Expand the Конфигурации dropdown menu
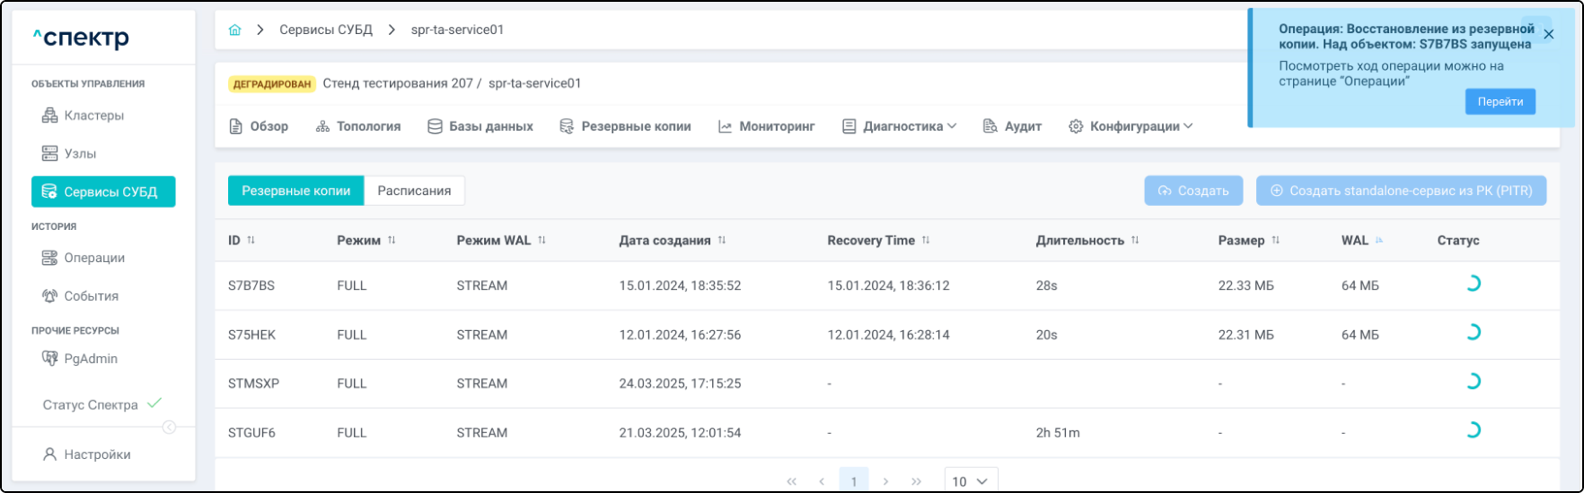 click(x=1131, y=127)
